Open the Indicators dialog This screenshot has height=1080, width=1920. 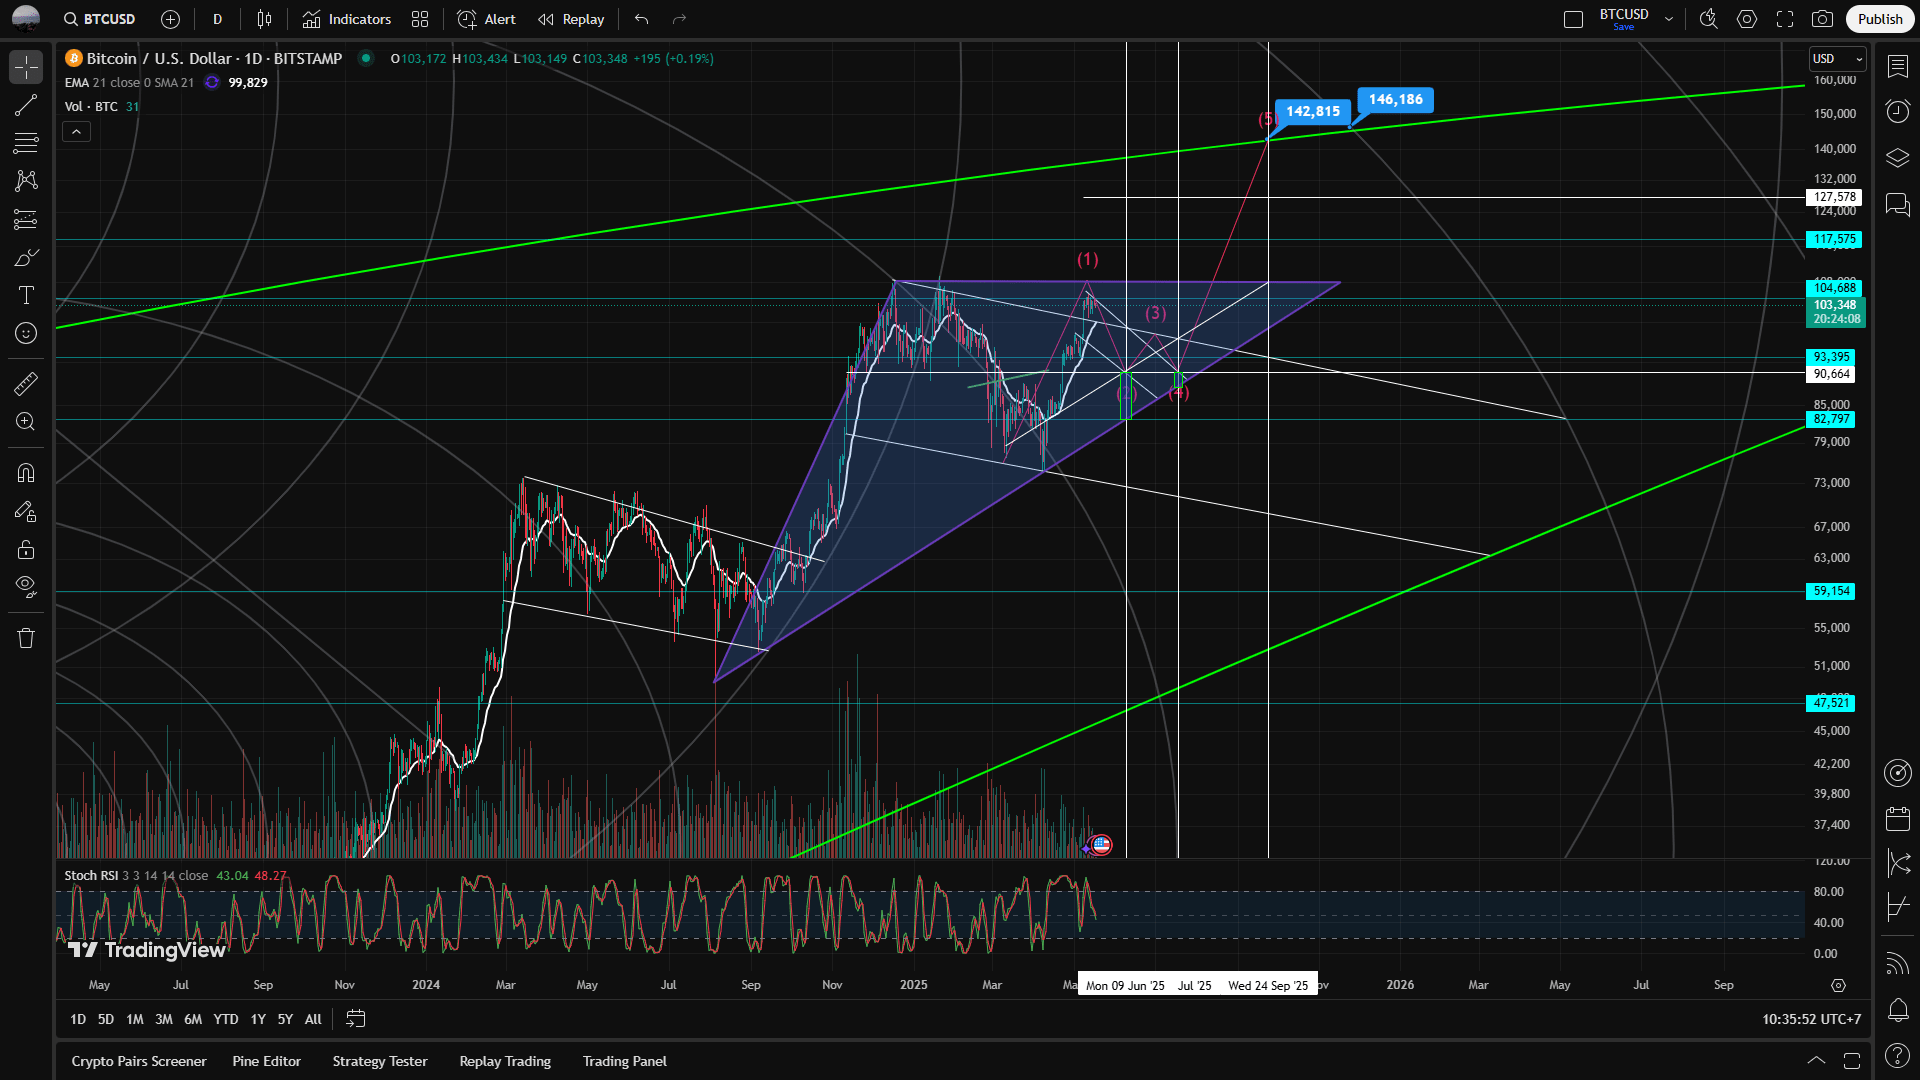point(347,19)
